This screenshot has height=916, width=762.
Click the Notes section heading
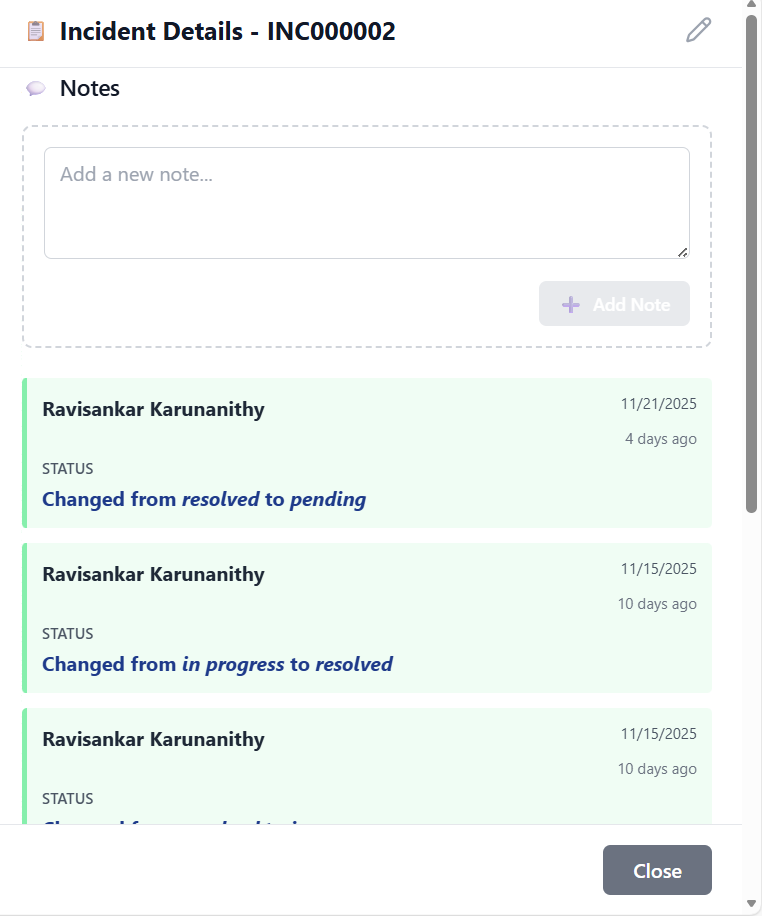pos(90,88)
